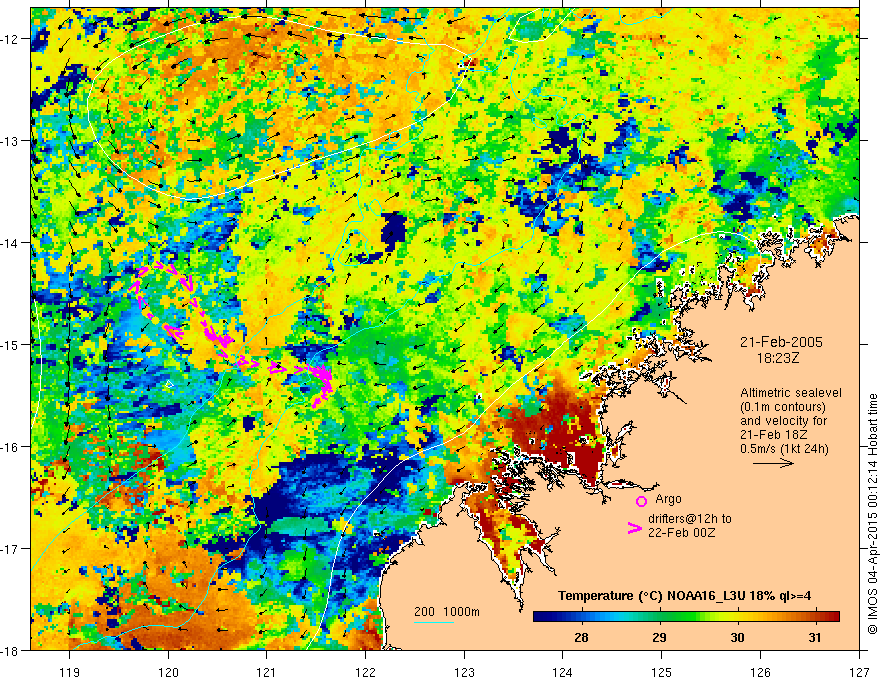Viewport: 880px width, 680px height.
Task: Click the 0.5m/s velocity scale arrow
Action: coord(773,463)
